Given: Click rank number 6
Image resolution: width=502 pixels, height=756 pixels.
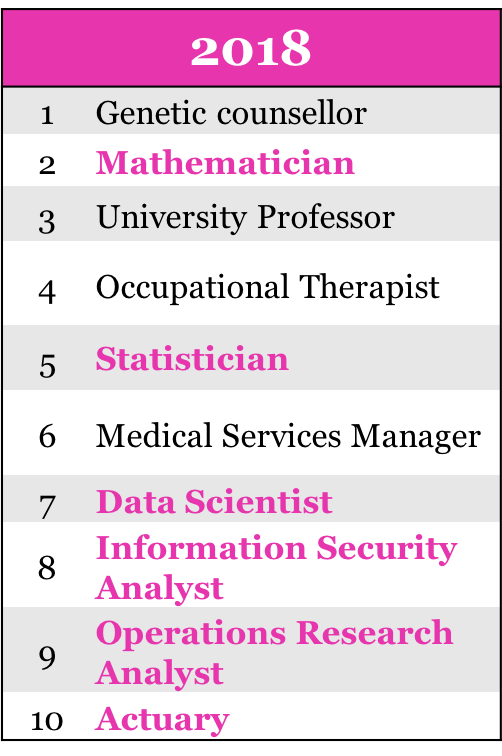Looking at the screenshot, I should [47, 436].
